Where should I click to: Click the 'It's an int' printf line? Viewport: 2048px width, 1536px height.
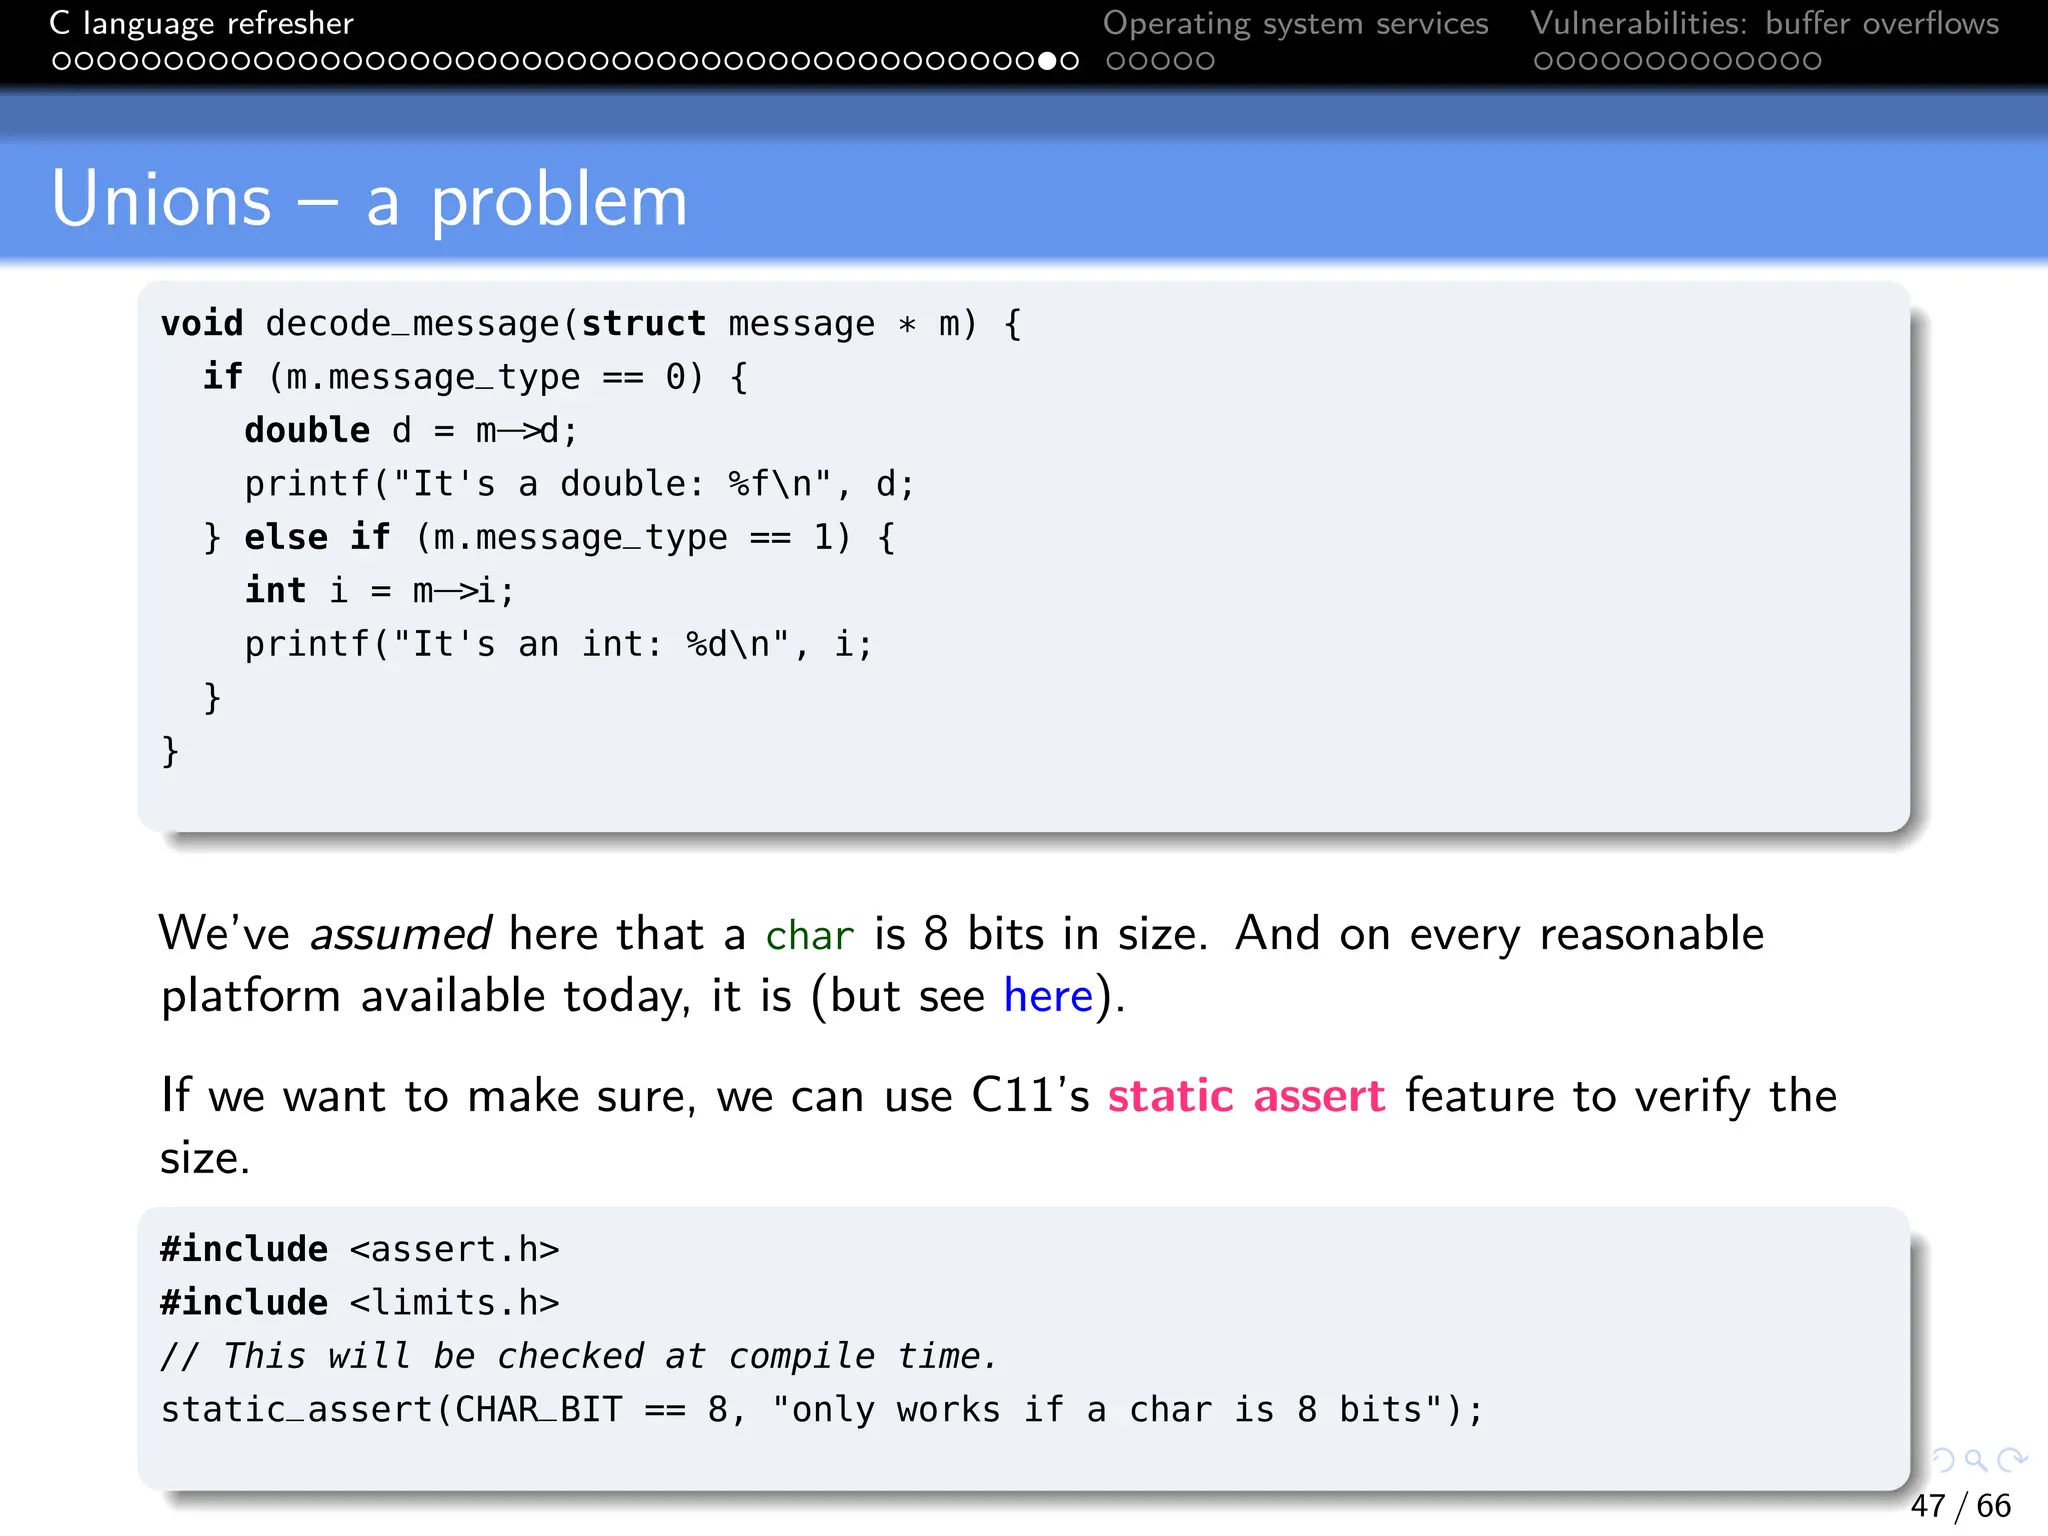[558, 644]
